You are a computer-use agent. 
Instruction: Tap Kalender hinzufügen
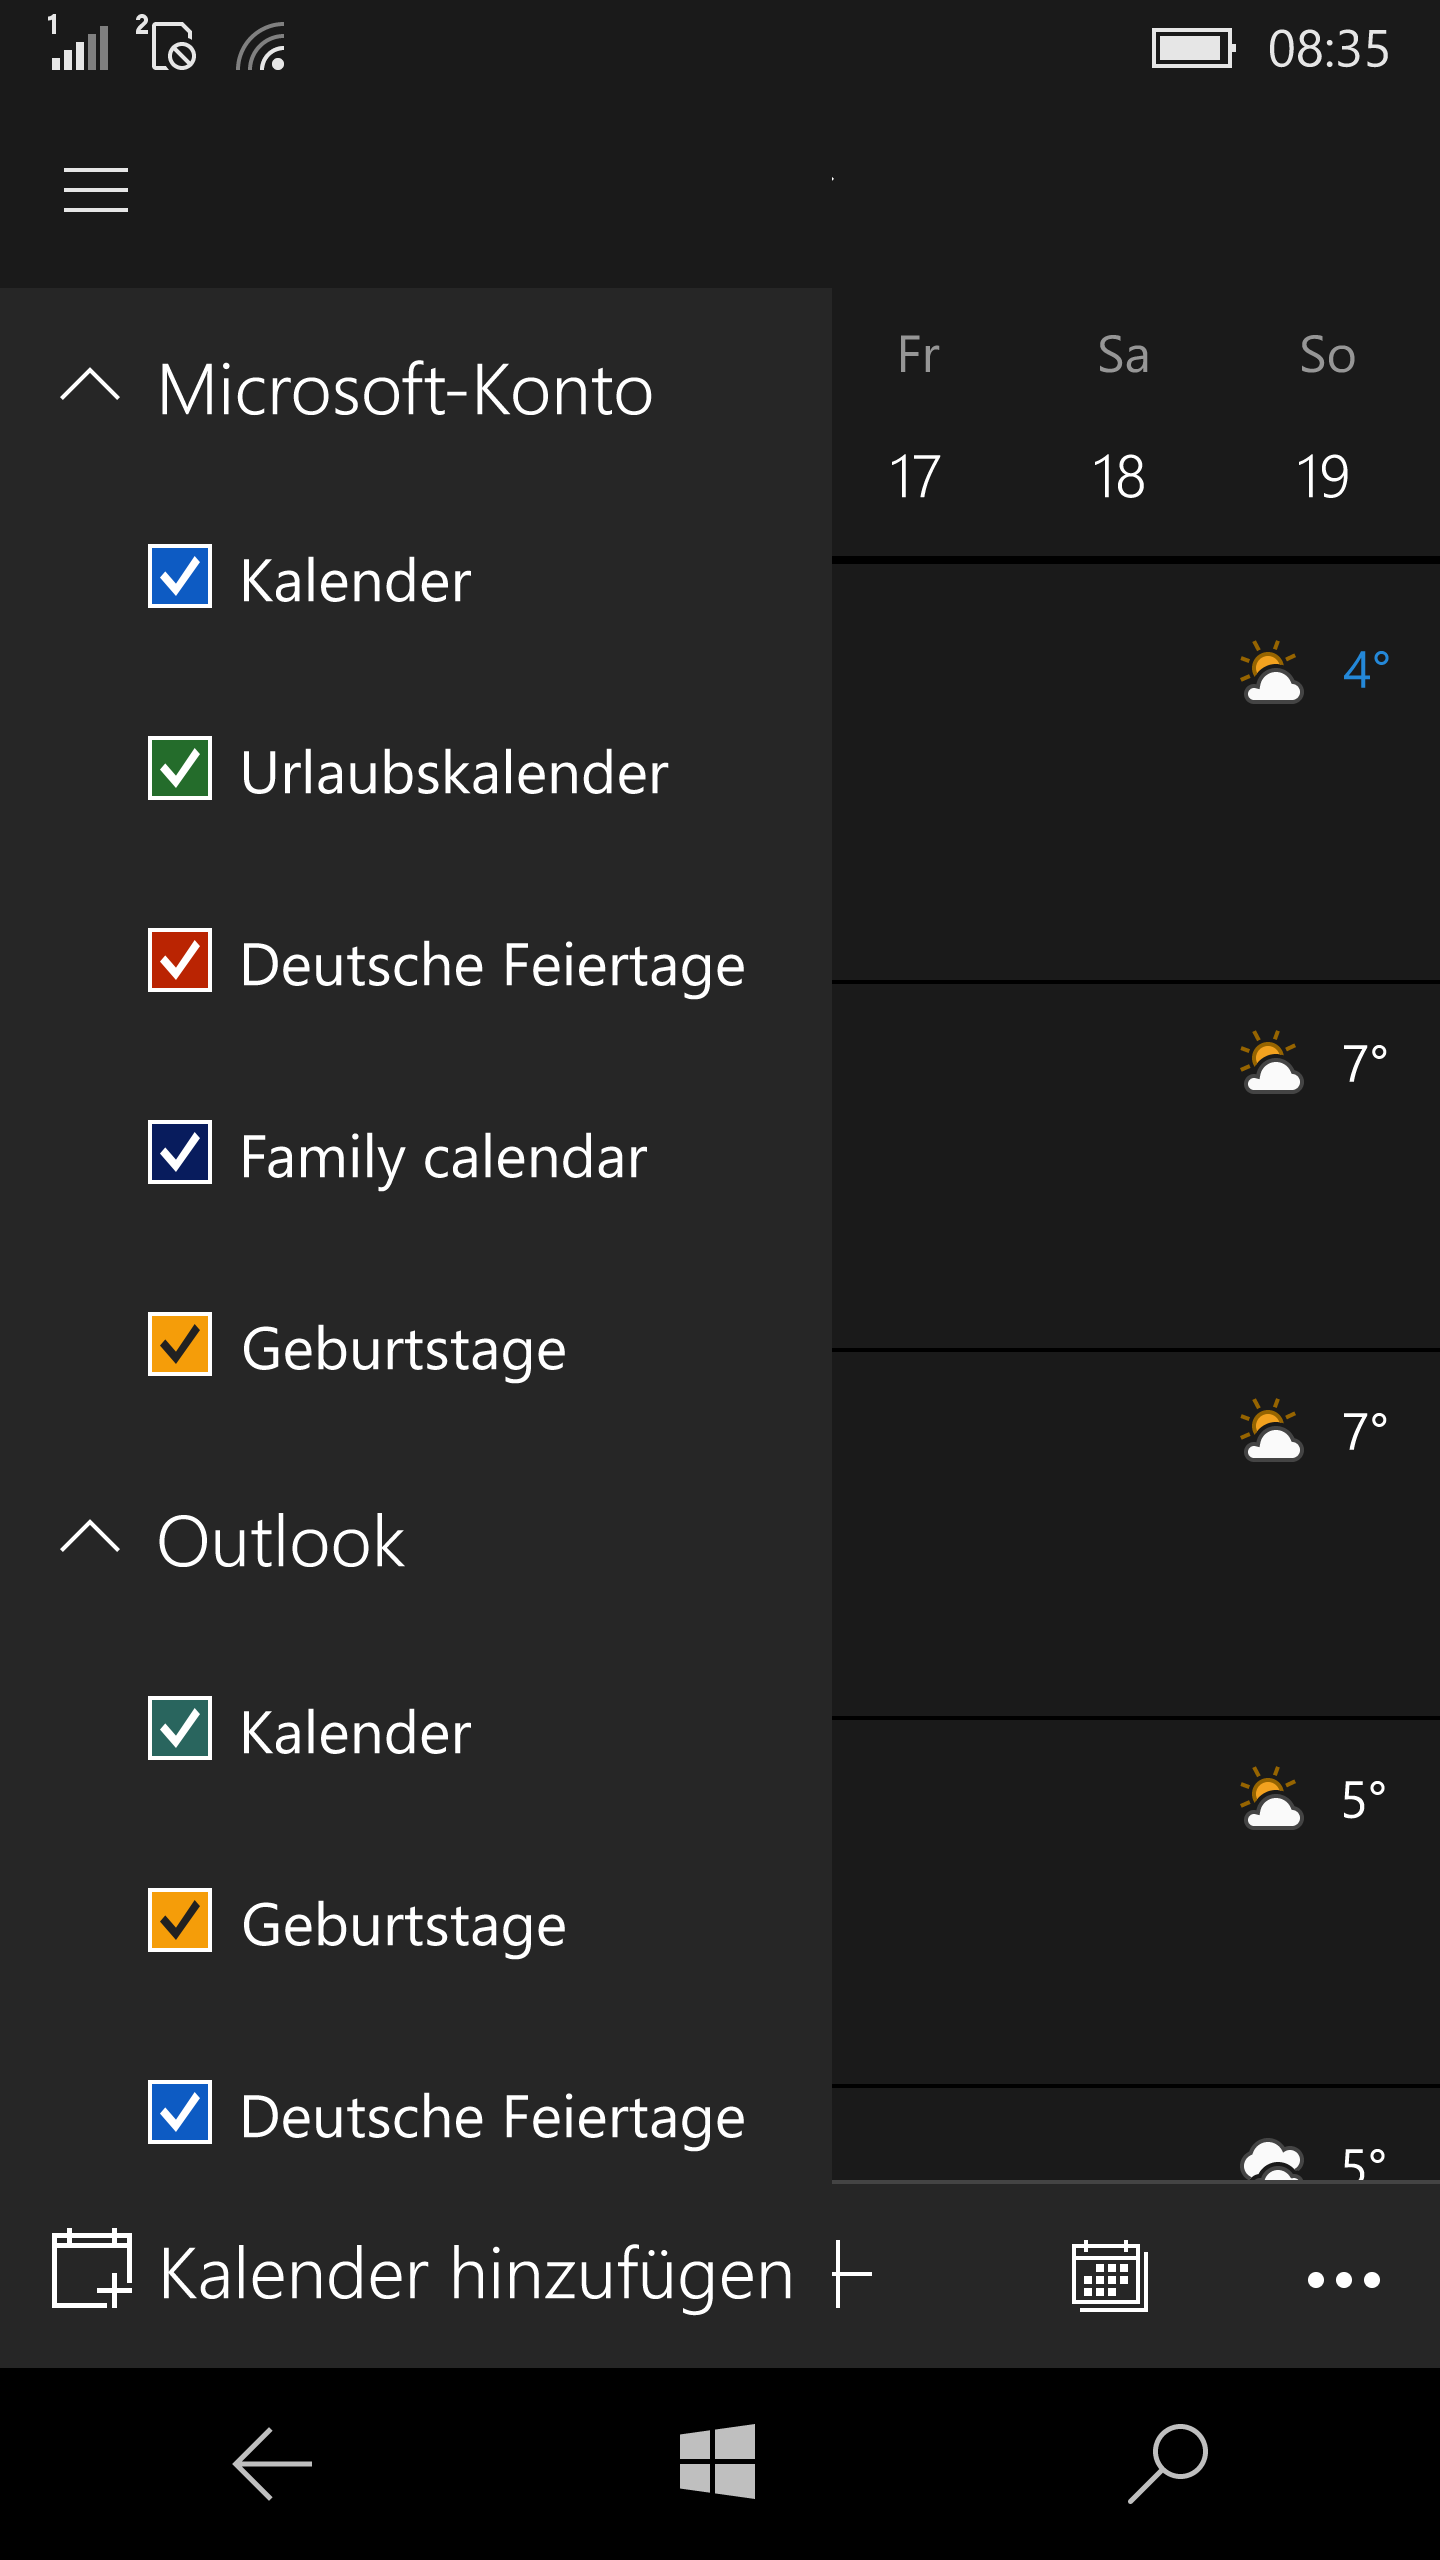[x=476, y=2274]
